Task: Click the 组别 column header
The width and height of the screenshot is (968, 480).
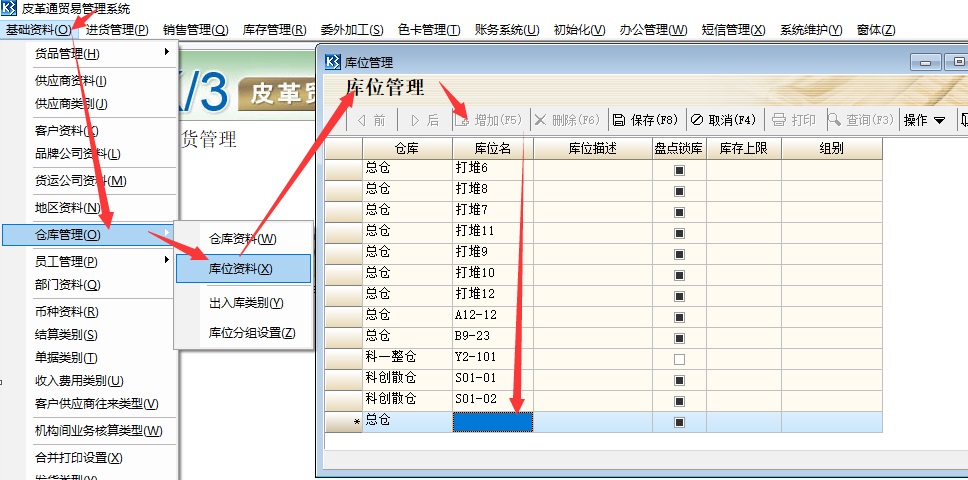Action: click(x=832, y=149)
